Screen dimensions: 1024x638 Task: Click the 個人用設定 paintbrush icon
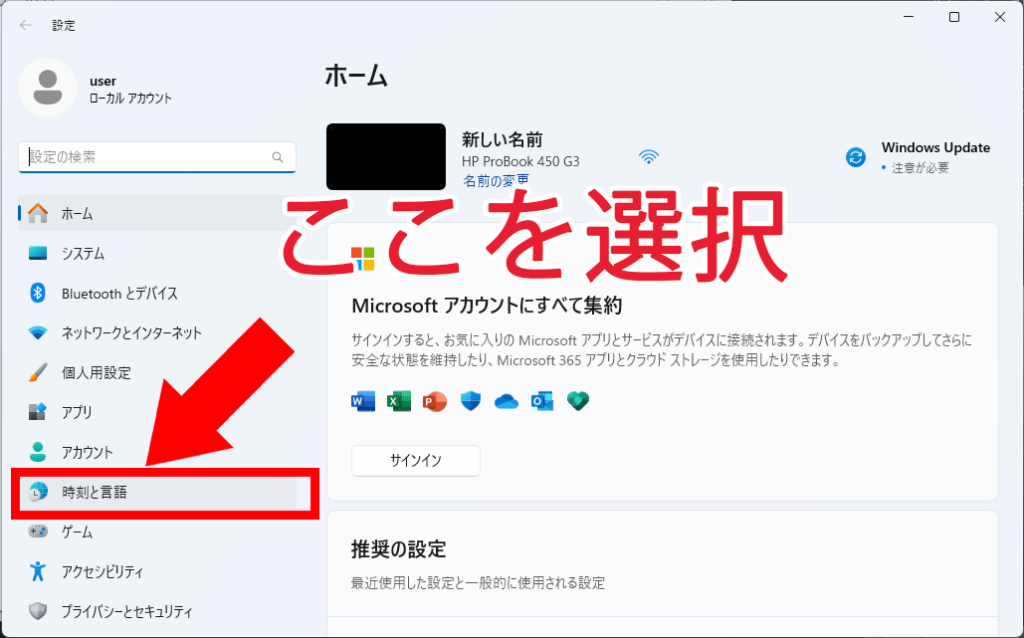(x=38, y=372)
